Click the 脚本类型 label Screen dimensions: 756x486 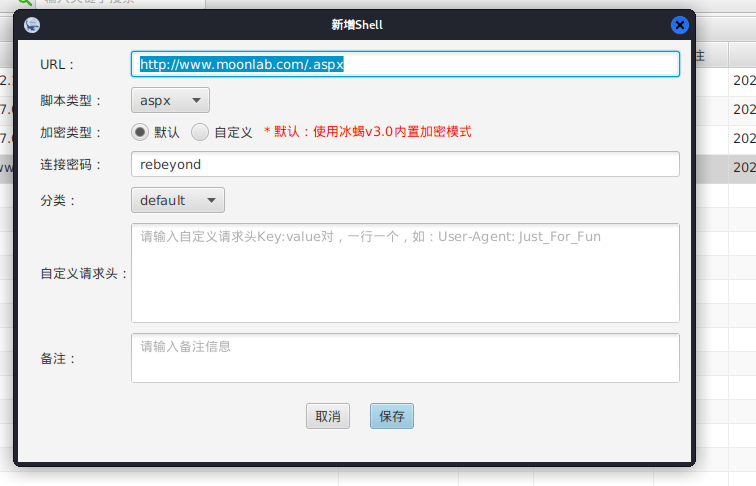pos(71,101)
